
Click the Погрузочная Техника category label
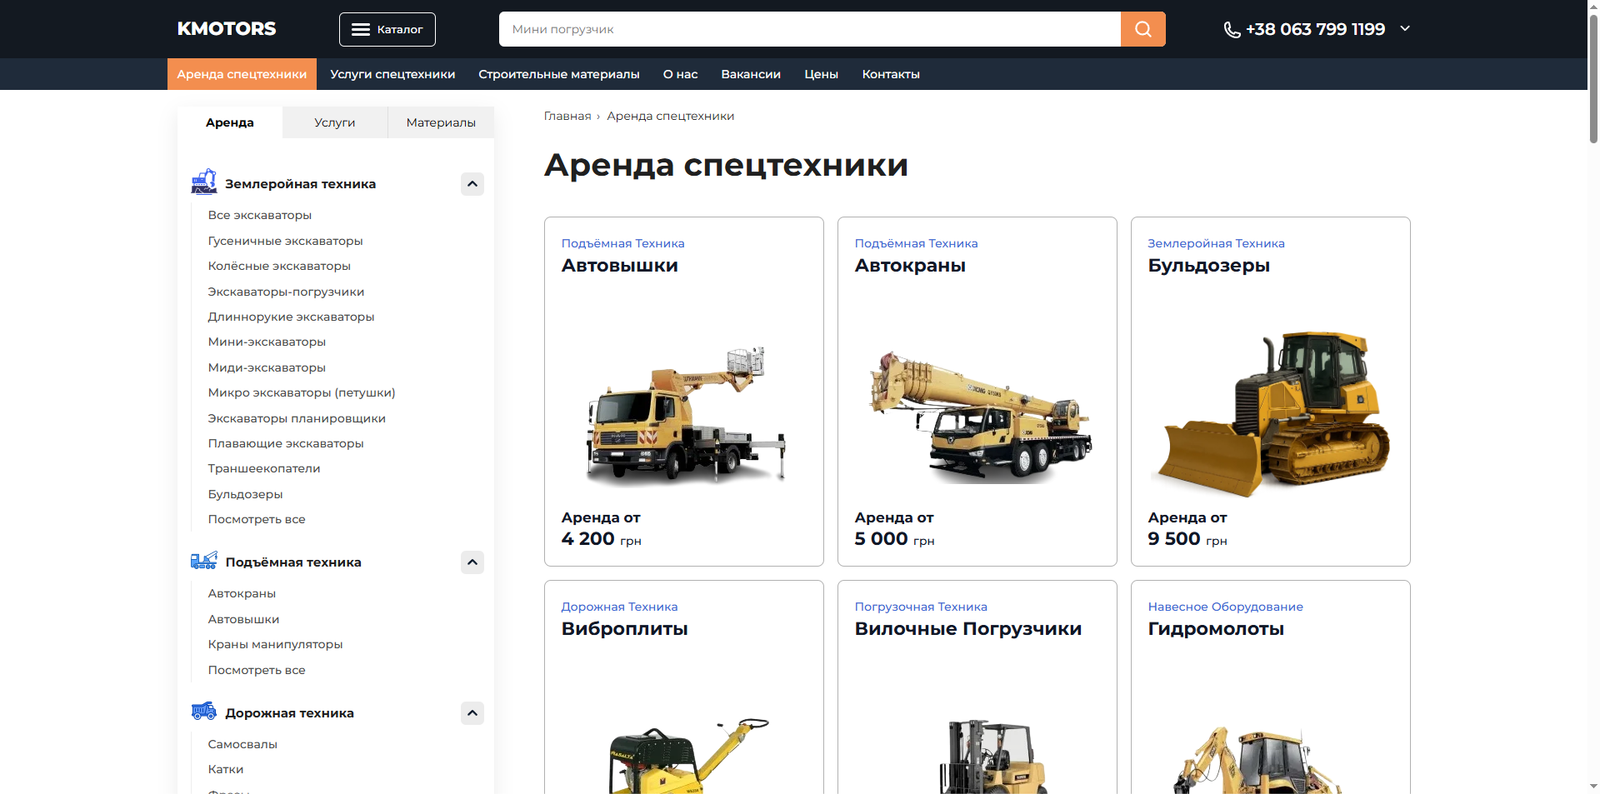click(921, 607)
